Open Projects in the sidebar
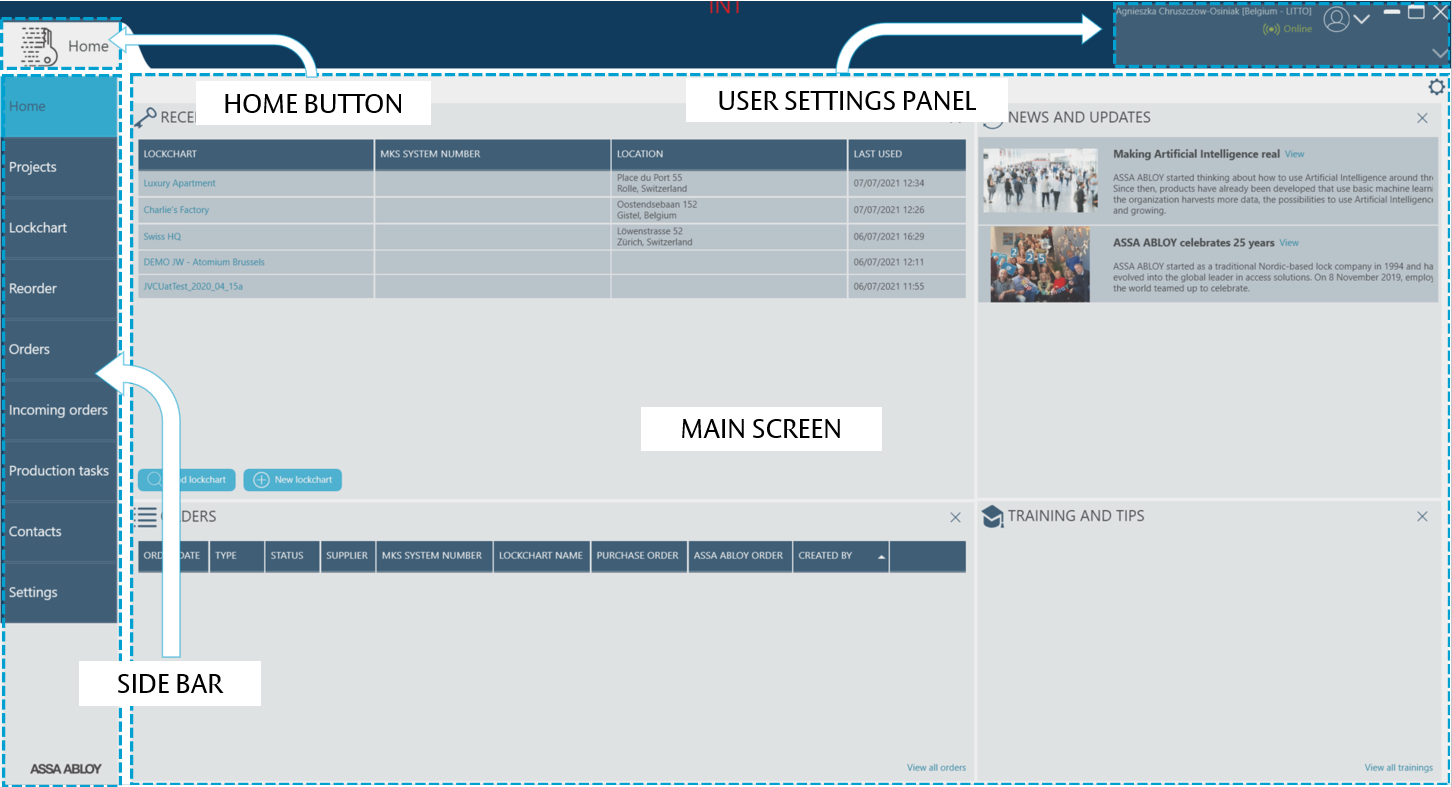1452x787 pixels. (x=60, y=167)
